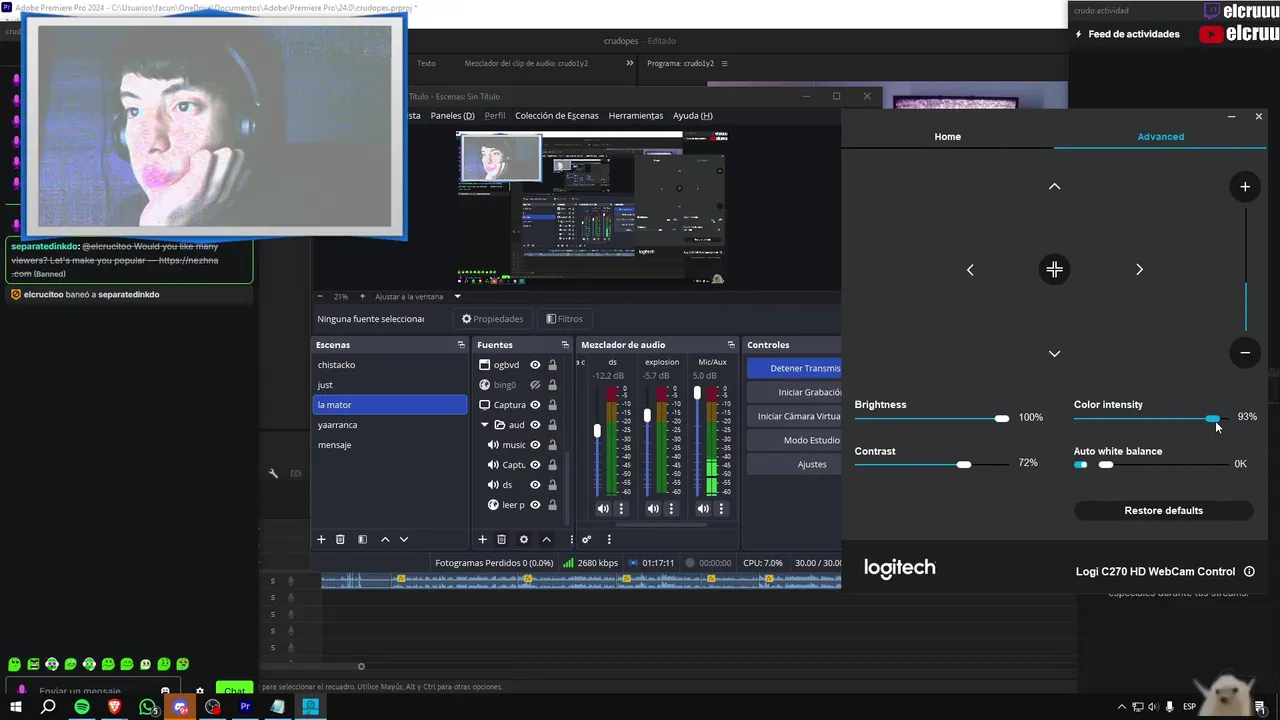
Task: Open source properties gear in Fuentes toolbar
Action: pyautogui.click(x=524, y=539)
